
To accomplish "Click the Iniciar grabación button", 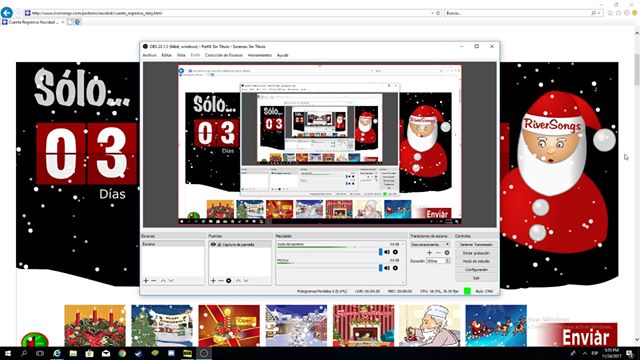I will [x=476, y=253].
